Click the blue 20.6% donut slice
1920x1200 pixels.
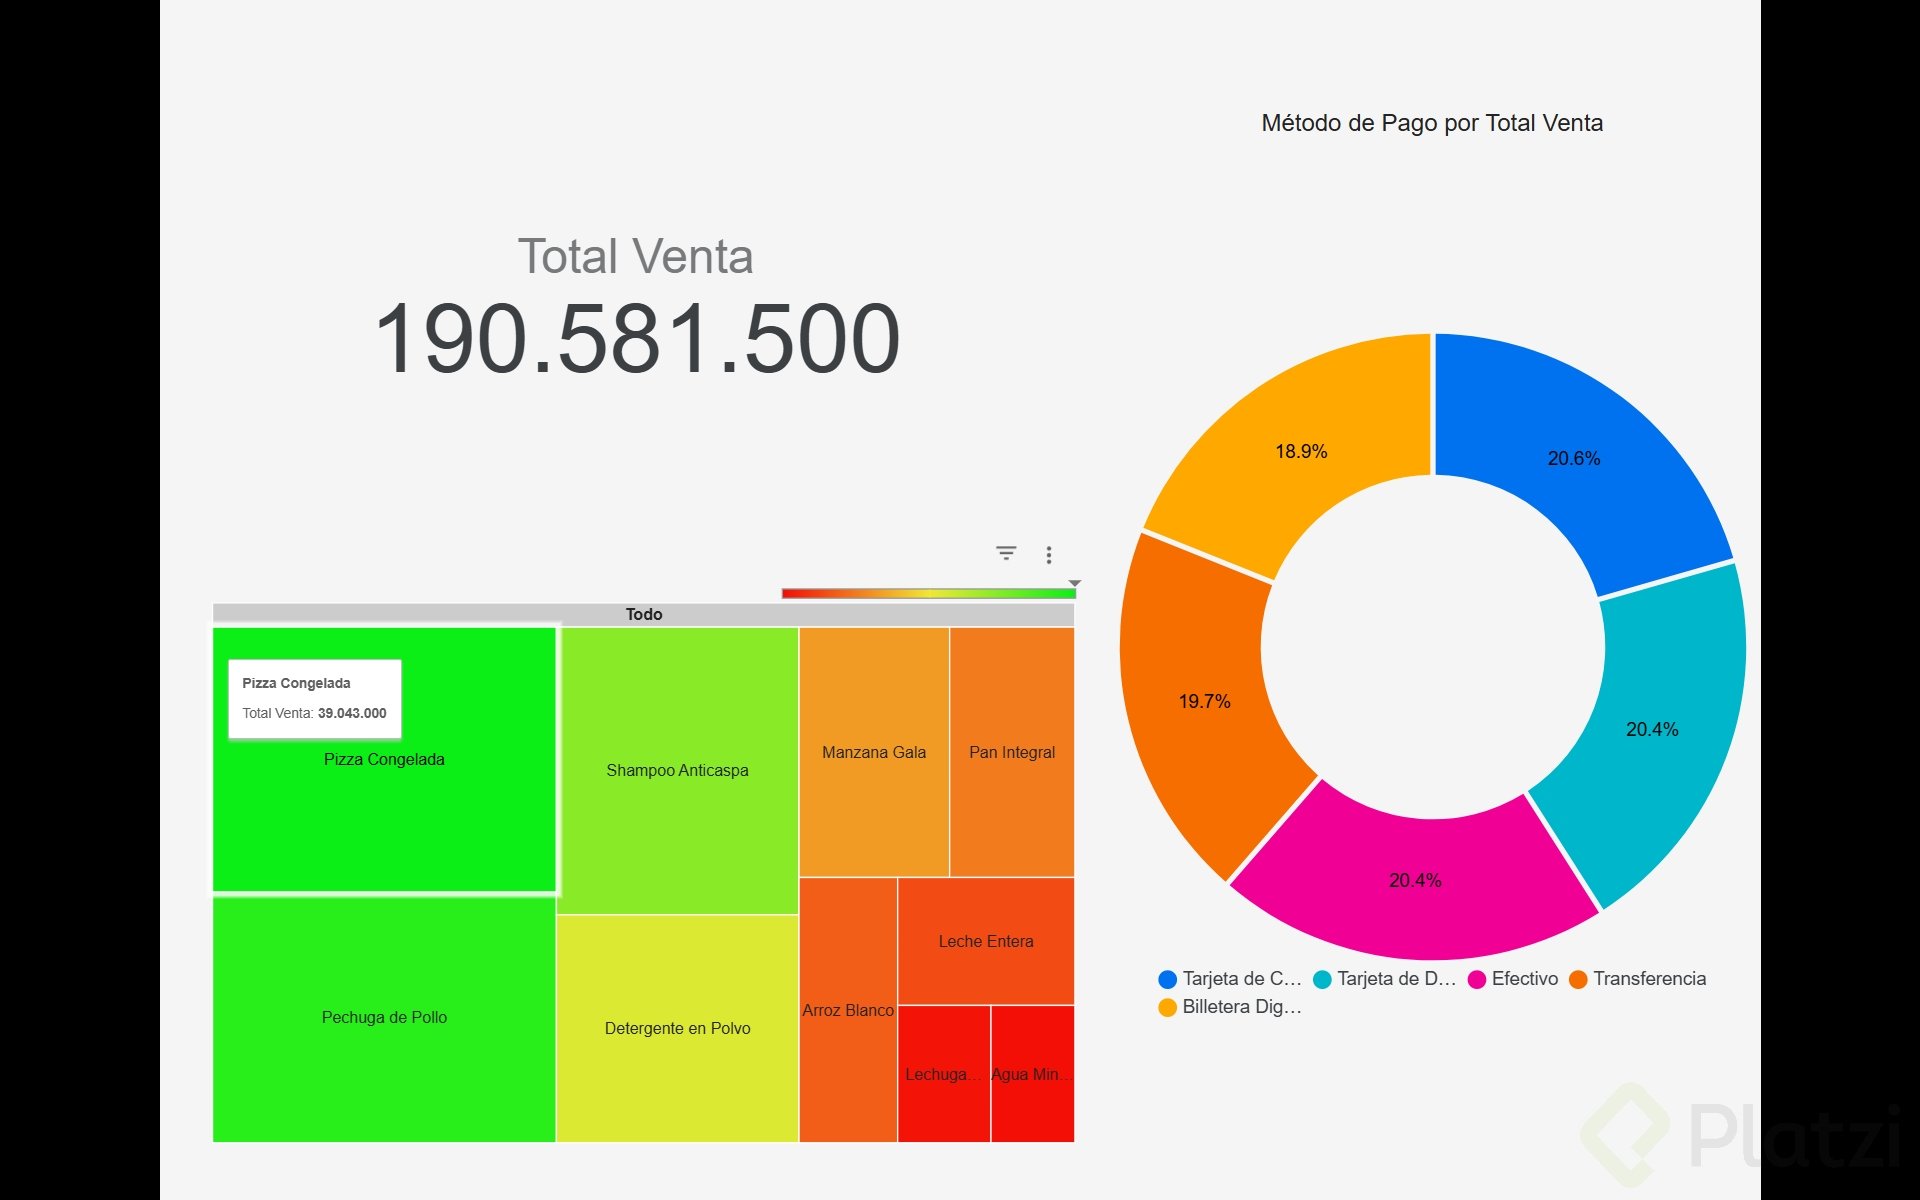[1574, 459]
